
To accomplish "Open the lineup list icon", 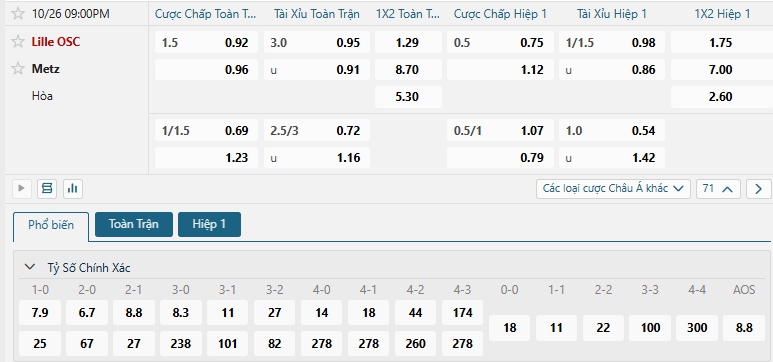I will point(47,188).
